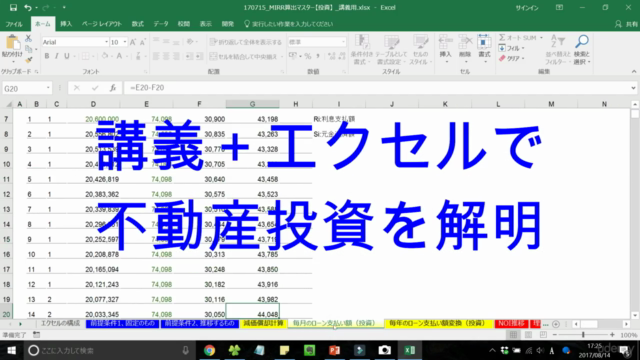640x360 pixels.
Task: Undo the last action
Action: coord(28,7)
